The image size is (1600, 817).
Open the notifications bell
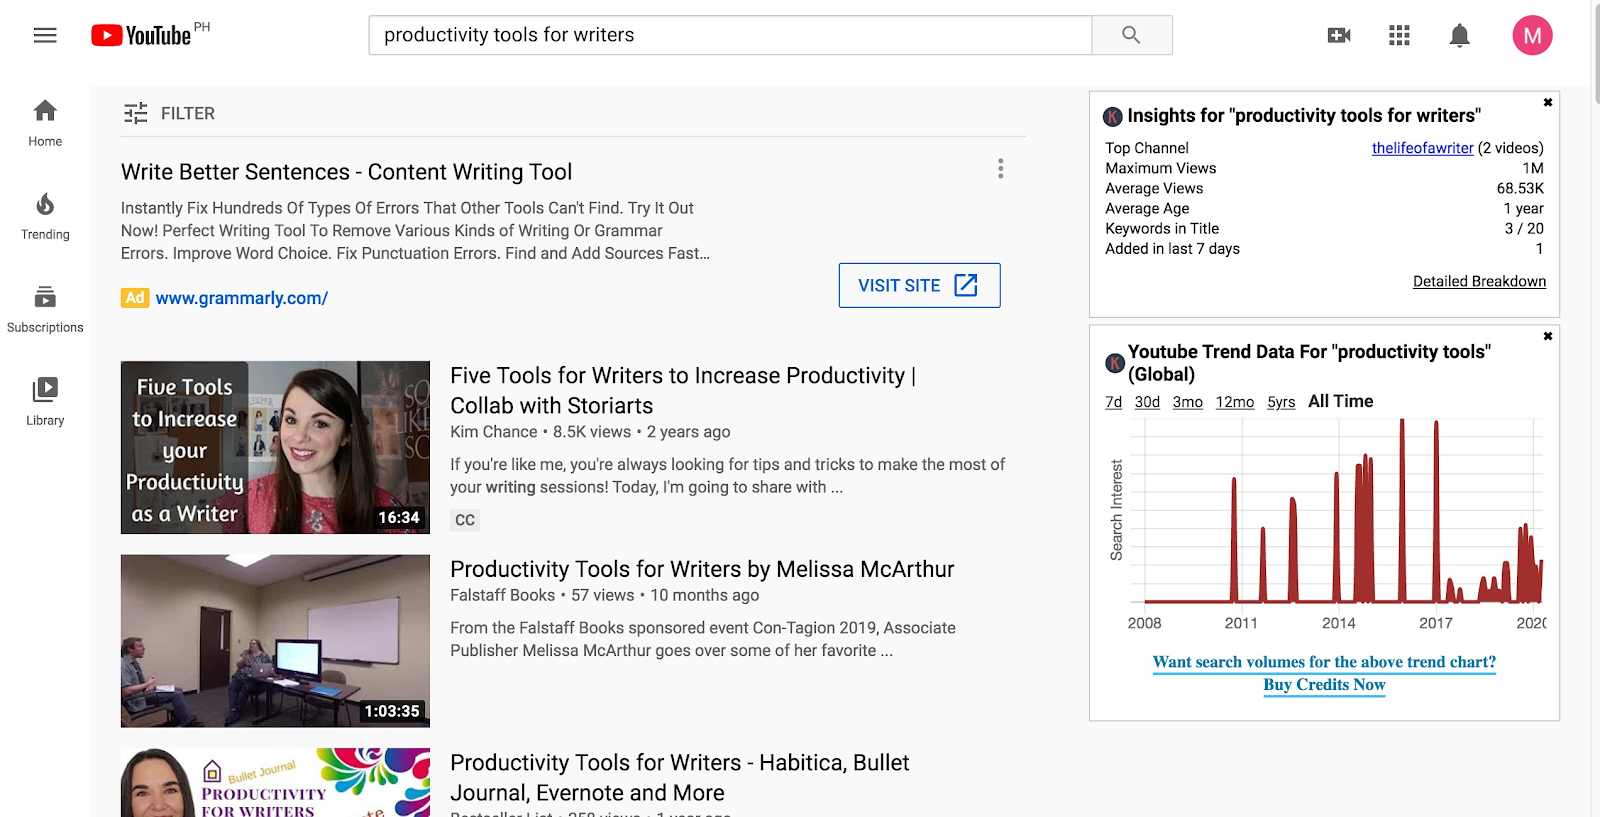(1460, 36)
